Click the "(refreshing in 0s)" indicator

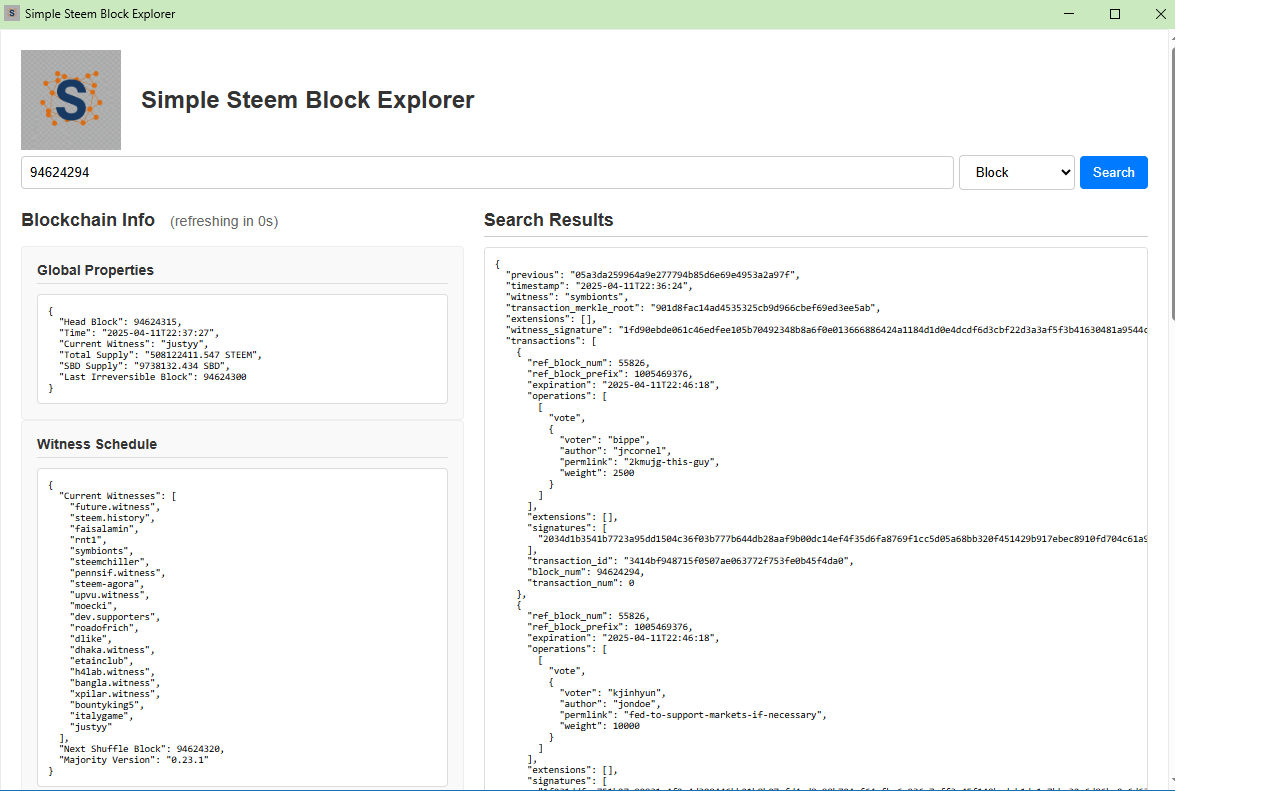[224, 221]
